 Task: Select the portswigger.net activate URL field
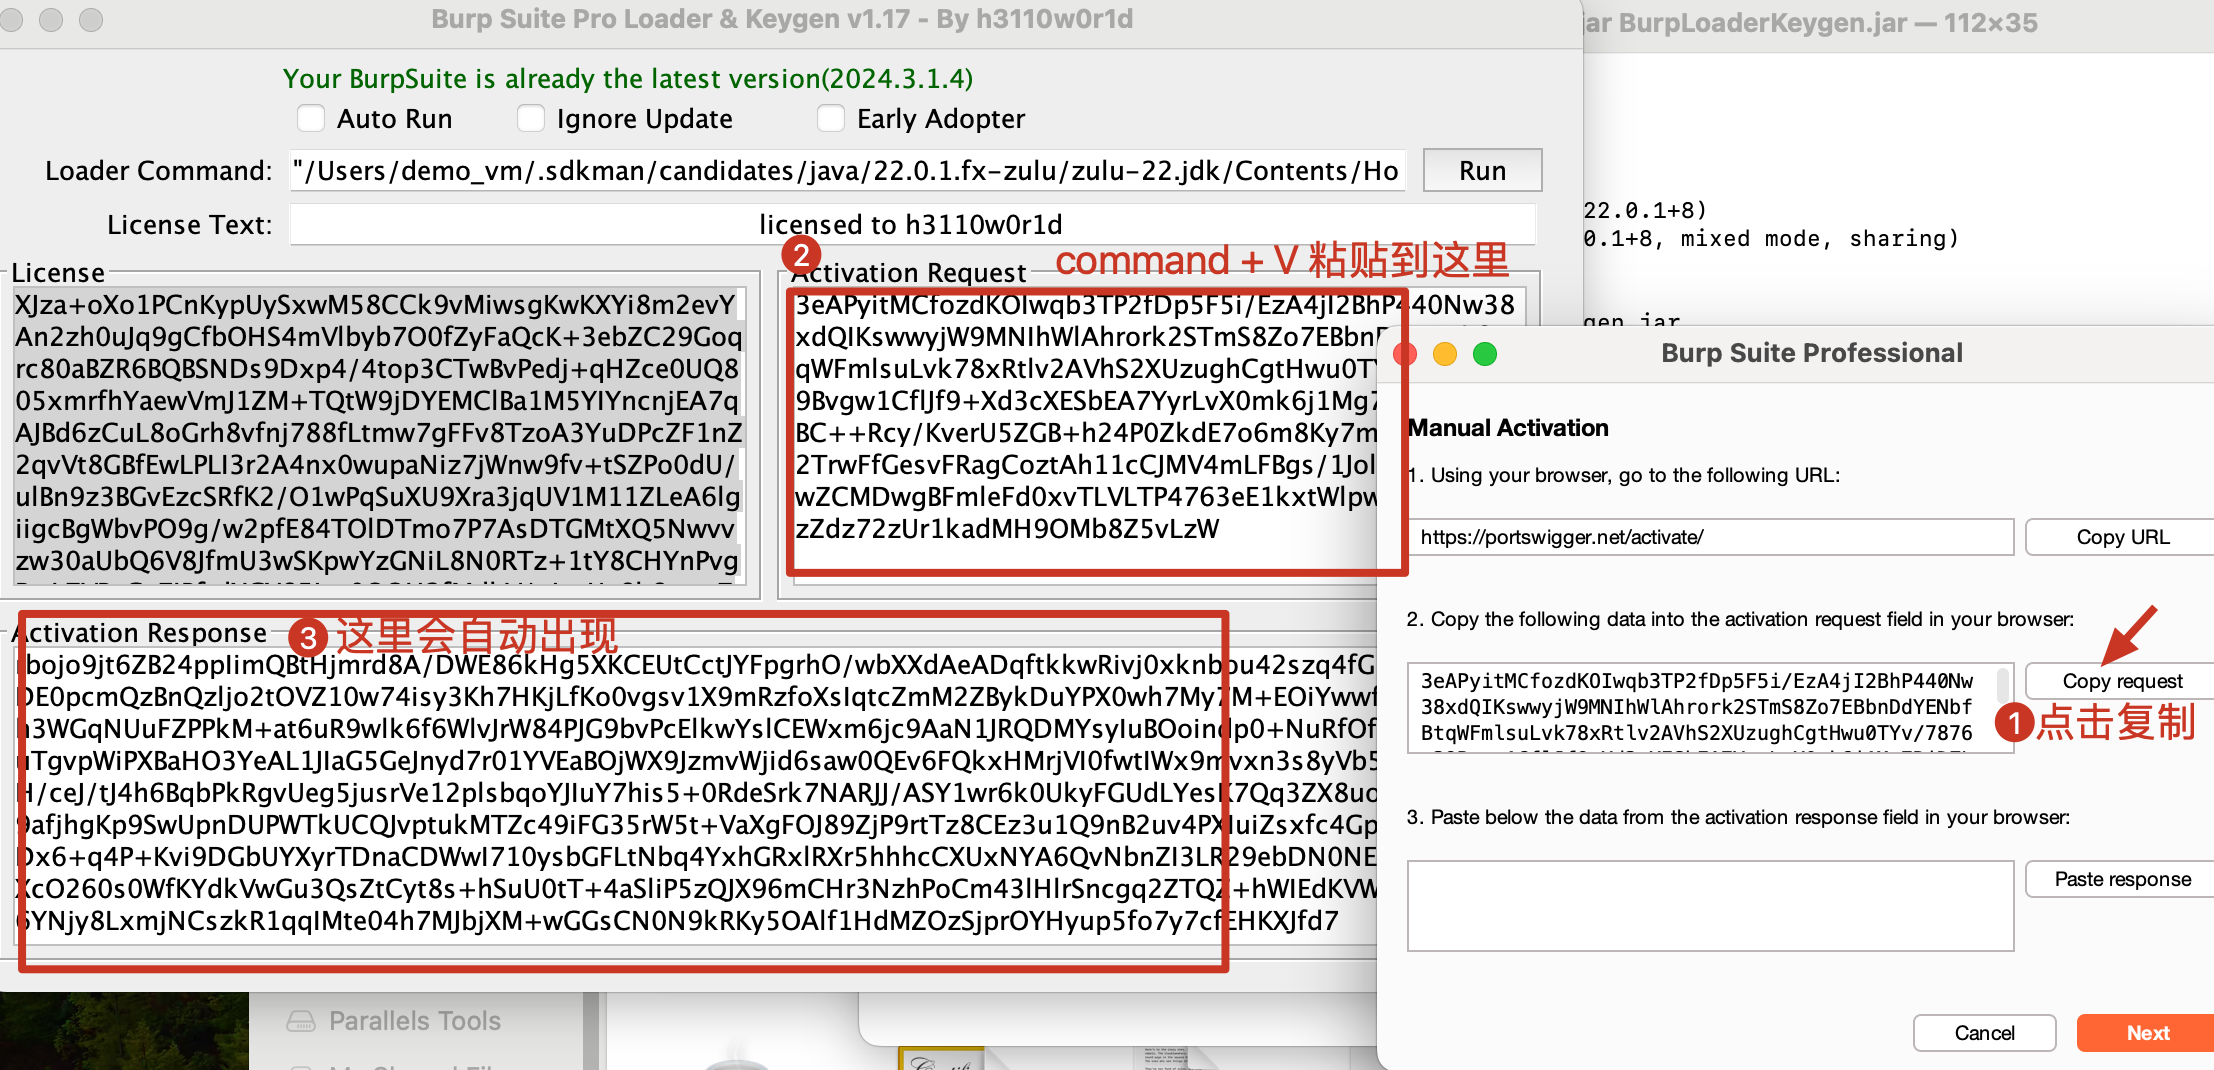1710,537
